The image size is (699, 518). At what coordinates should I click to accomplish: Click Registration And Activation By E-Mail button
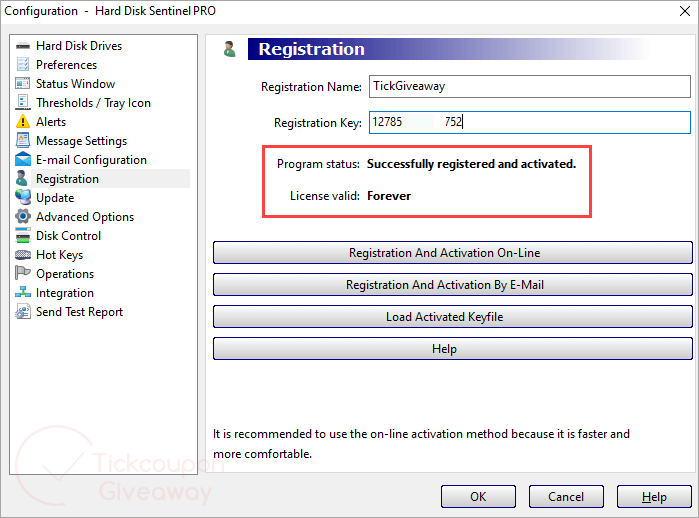pyautogui.click(x=453, y=284)
